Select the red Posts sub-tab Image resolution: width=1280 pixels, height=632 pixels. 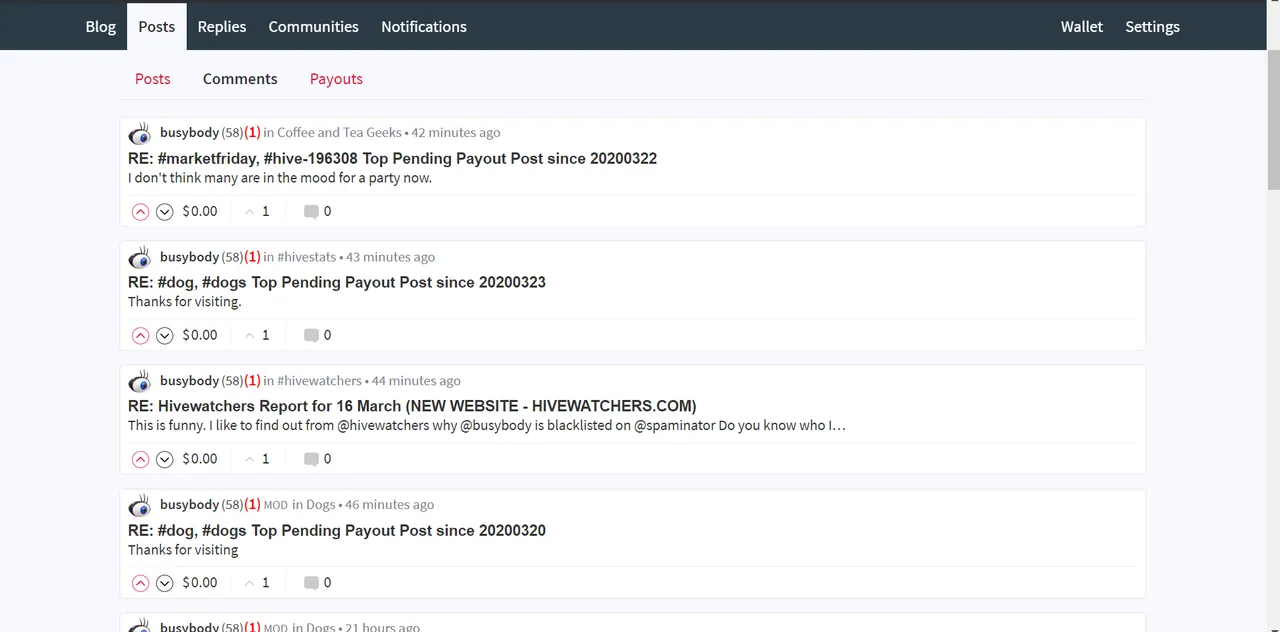pyautogui.click(x=153, y=79)
